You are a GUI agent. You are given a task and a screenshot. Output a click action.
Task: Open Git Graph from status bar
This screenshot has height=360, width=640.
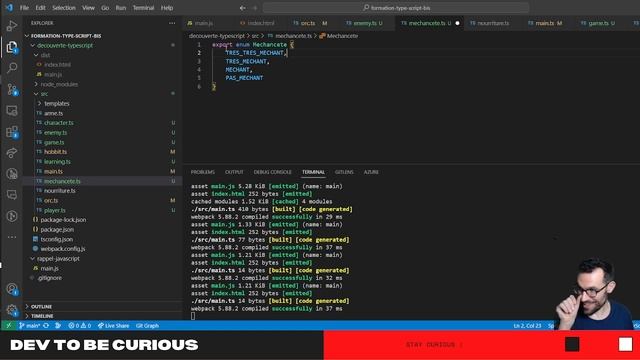[147, 326]
